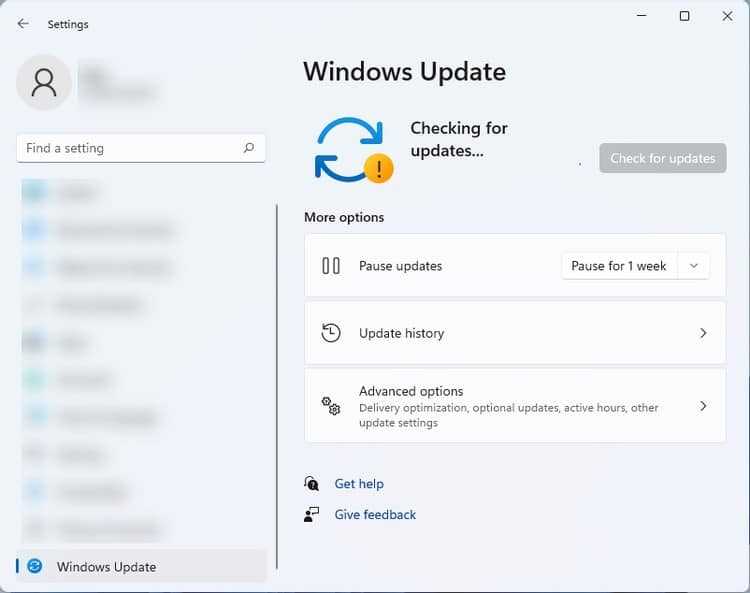Click the Windows Update sync status icon
Viewport: 750px width, 593px height.
click(x=353, y=150)
